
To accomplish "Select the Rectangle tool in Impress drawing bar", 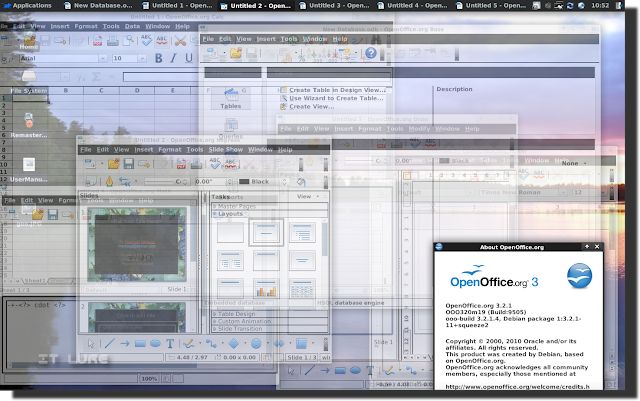I will pyautogui.click(x=140, y=344).
